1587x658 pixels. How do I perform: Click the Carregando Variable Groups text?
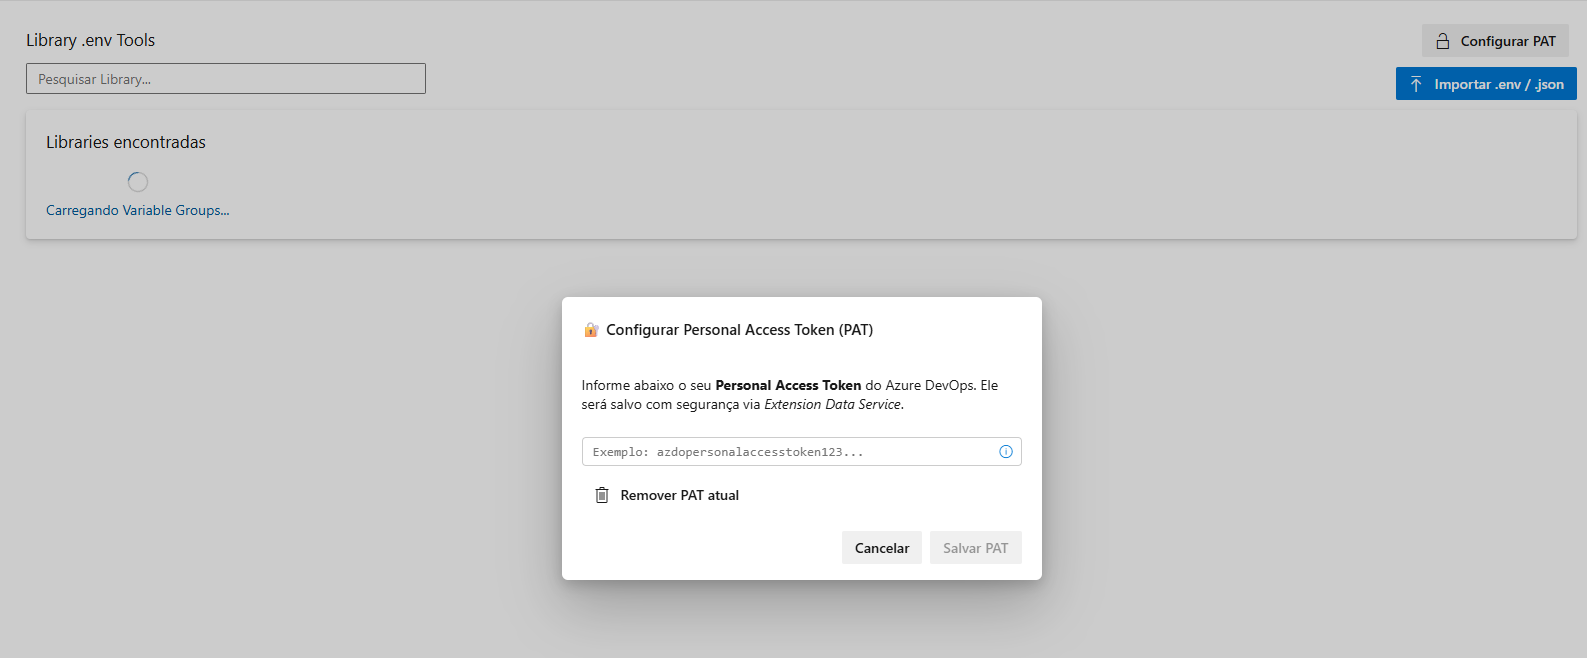click(x=138, y=211)
